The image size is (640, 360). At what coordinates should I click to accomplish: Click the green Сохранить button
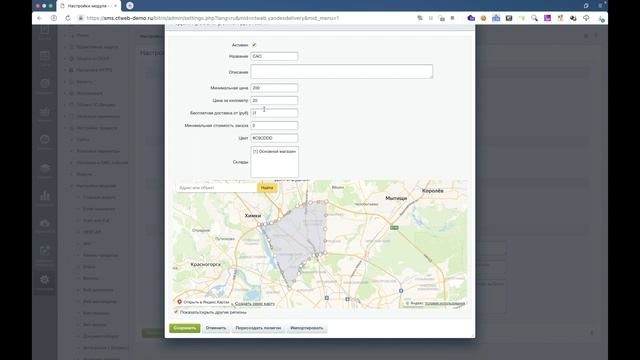(184, 328)
